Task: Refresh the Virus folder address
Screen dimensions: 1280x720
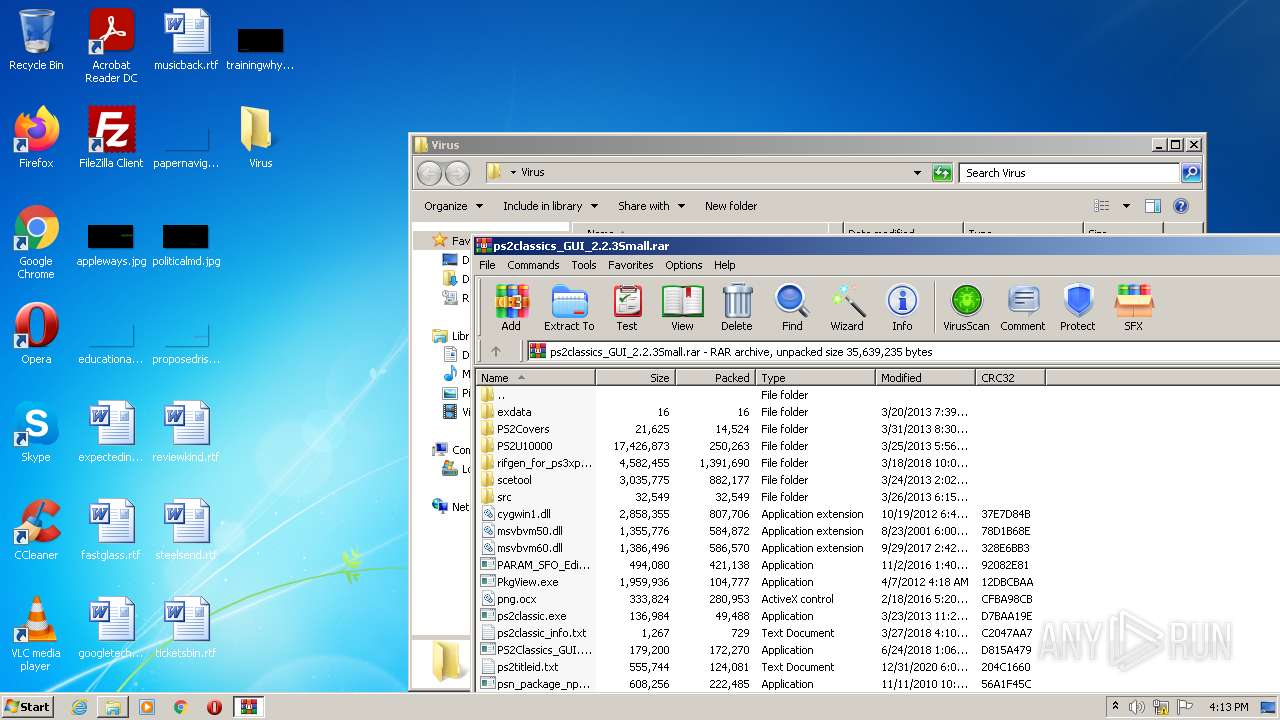Action: [942, 173]
